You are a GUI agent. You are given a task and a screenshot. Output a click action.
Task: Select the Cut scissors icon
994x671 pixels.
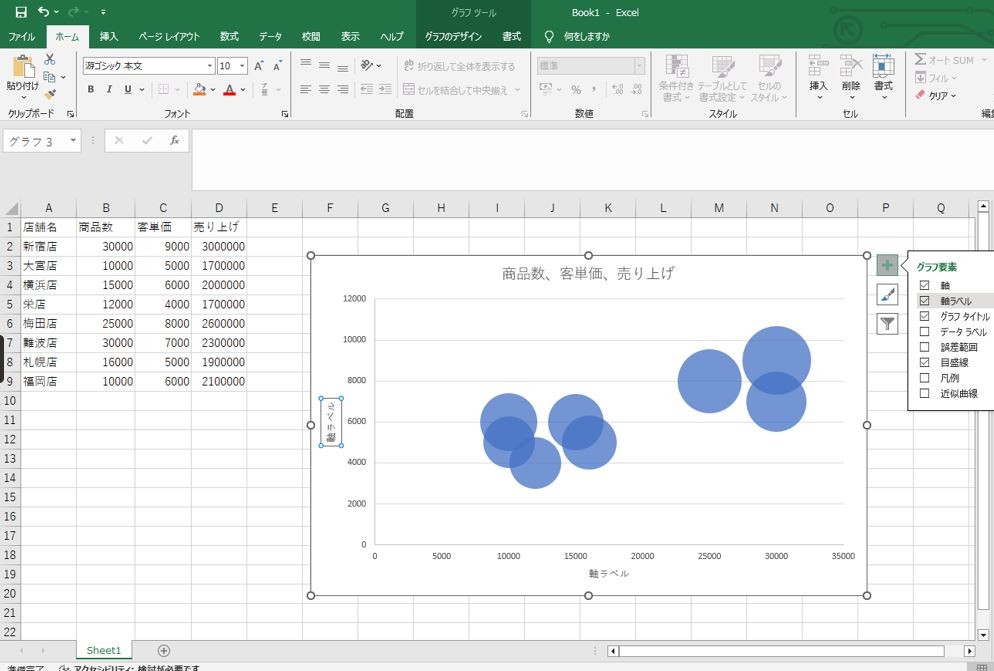click(49, 59)
